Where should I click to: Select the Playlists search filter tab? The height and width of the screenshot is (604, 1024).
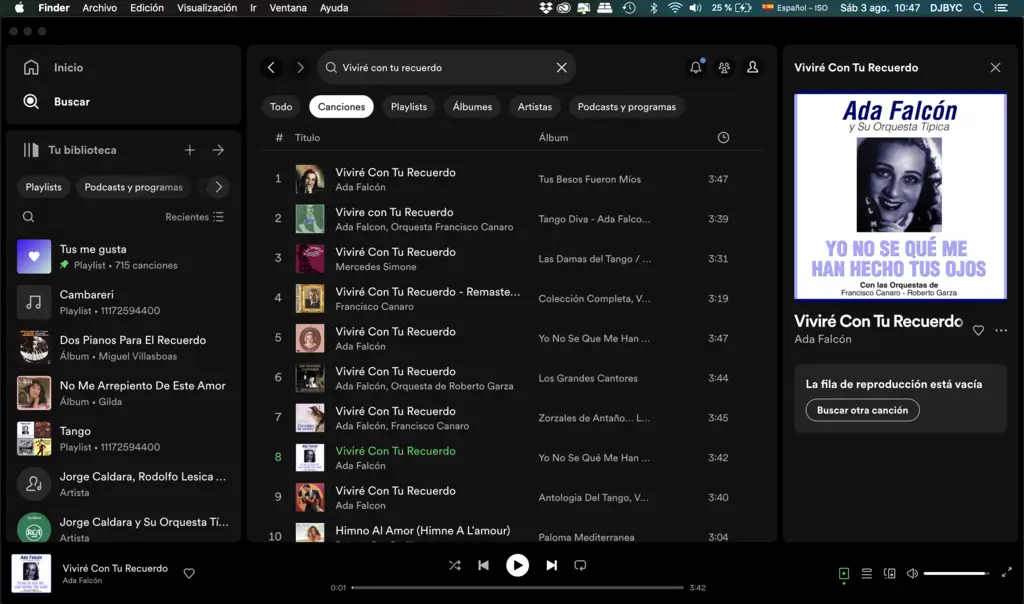[x=409, y=106]
